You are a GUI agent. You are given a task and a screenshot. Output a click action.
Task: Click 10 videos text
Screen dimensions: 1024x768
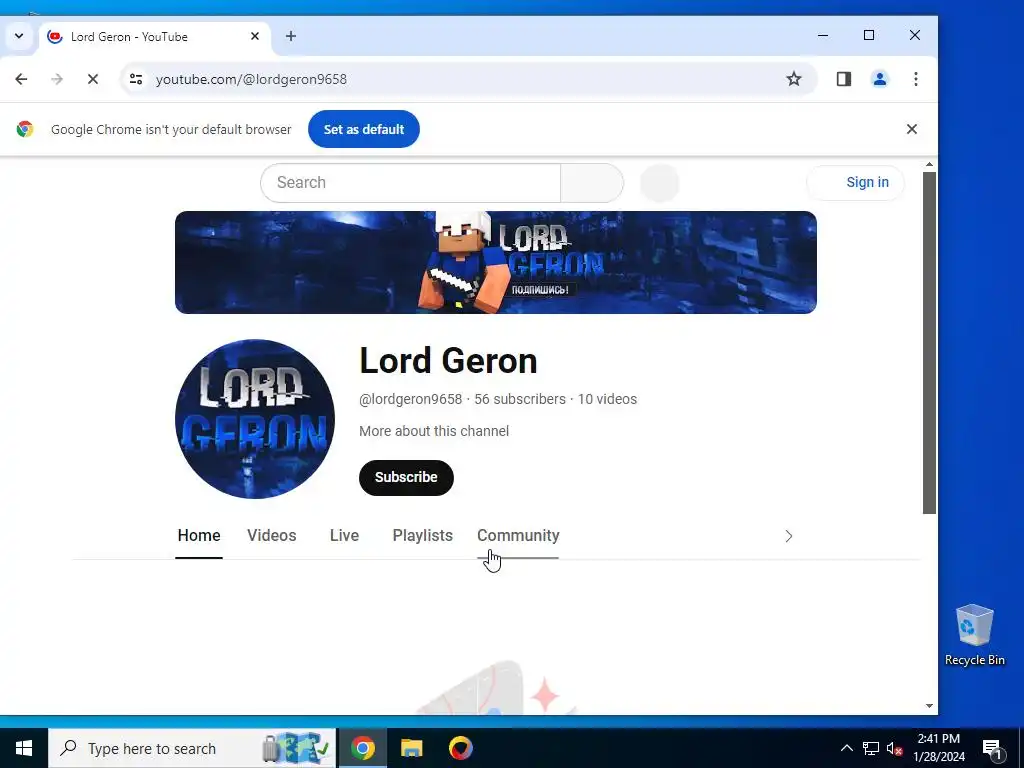607,399
